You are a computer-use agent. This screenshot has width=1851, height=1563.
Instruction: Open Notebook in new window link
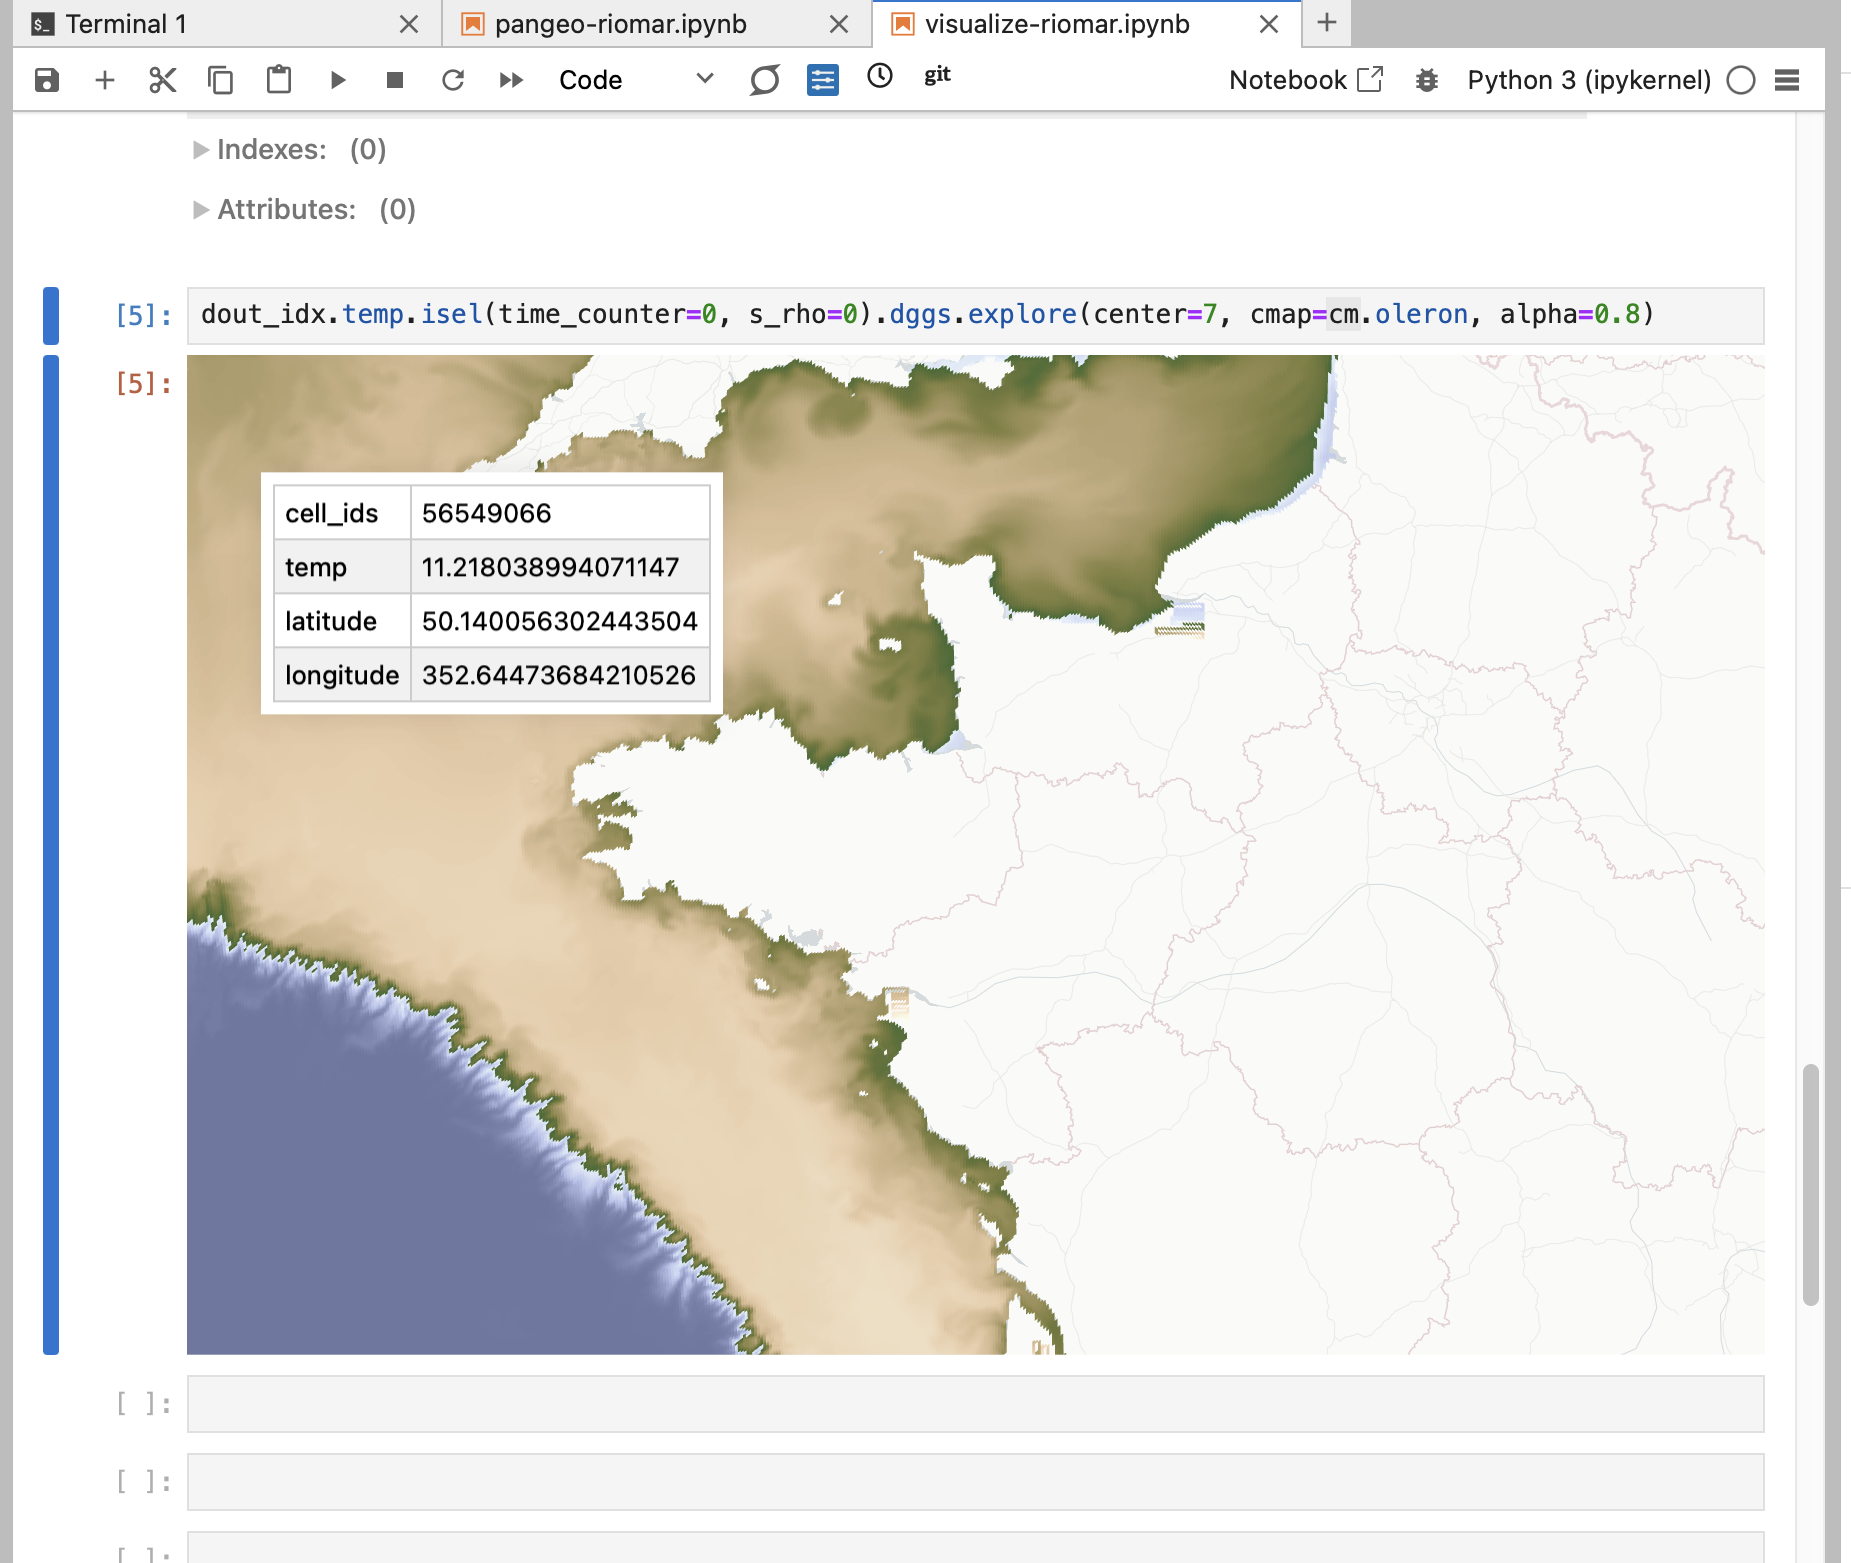pos(1305,80)
